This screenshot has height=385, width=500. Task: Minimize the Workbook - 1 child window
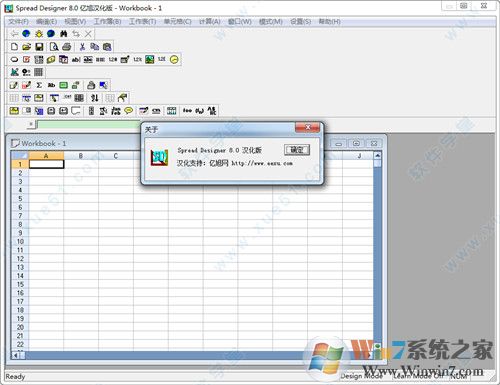(x=338, y=144)
